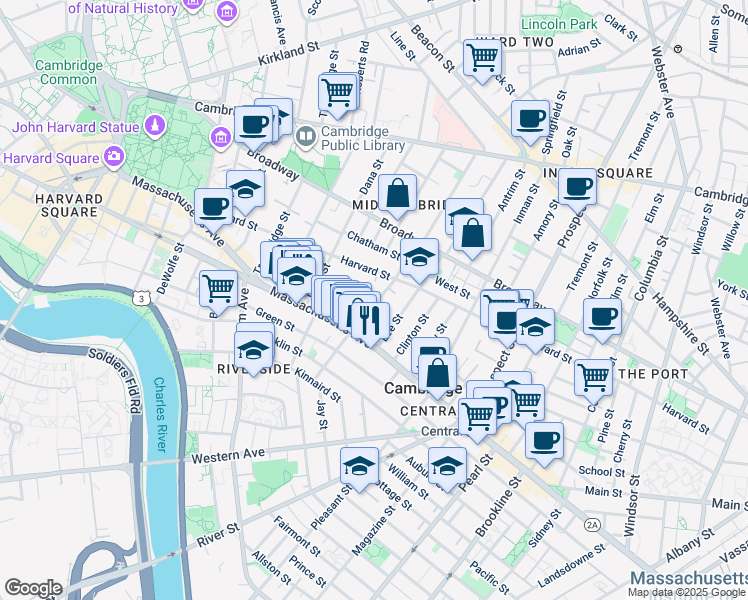The height and width of the screenshot is (600, 748).
Task: Click the Cambridge Public Library book icon
Action: pyautogui.click(x=305, y=137)
